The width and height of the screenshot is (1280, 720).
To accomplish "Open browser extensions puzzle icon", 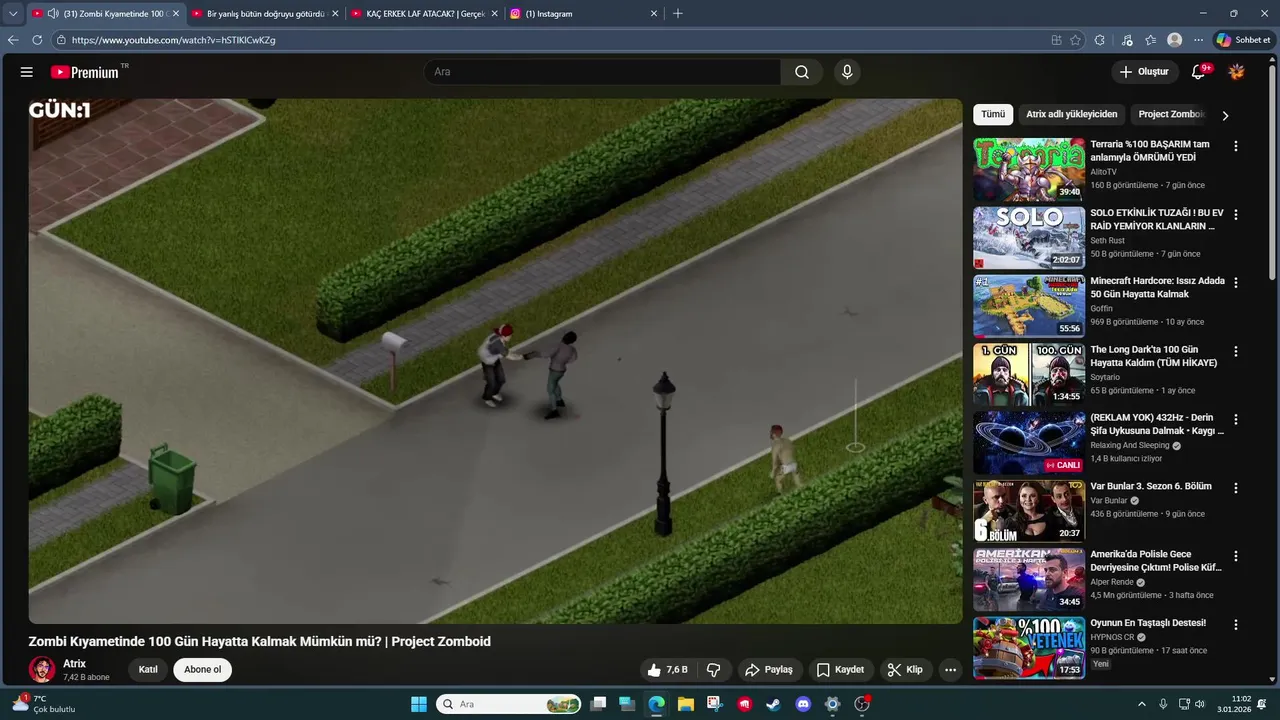I will point(1100,40).
